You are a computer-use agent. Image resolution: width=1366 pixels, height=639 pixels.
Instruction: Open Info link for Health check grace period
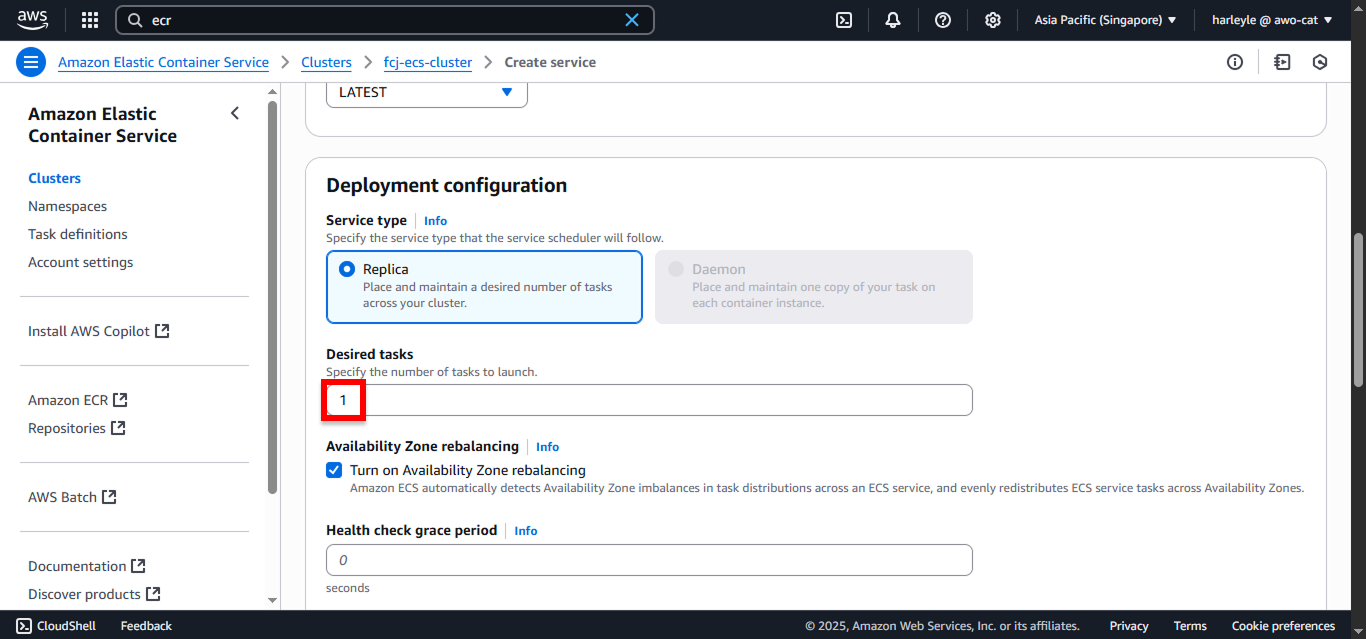tap(526, 531)
